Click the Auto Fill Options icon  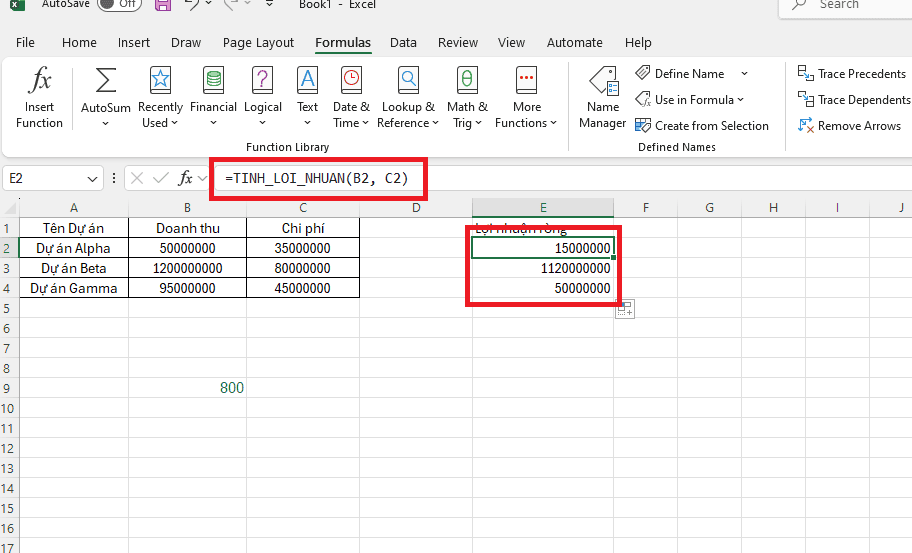625,309
